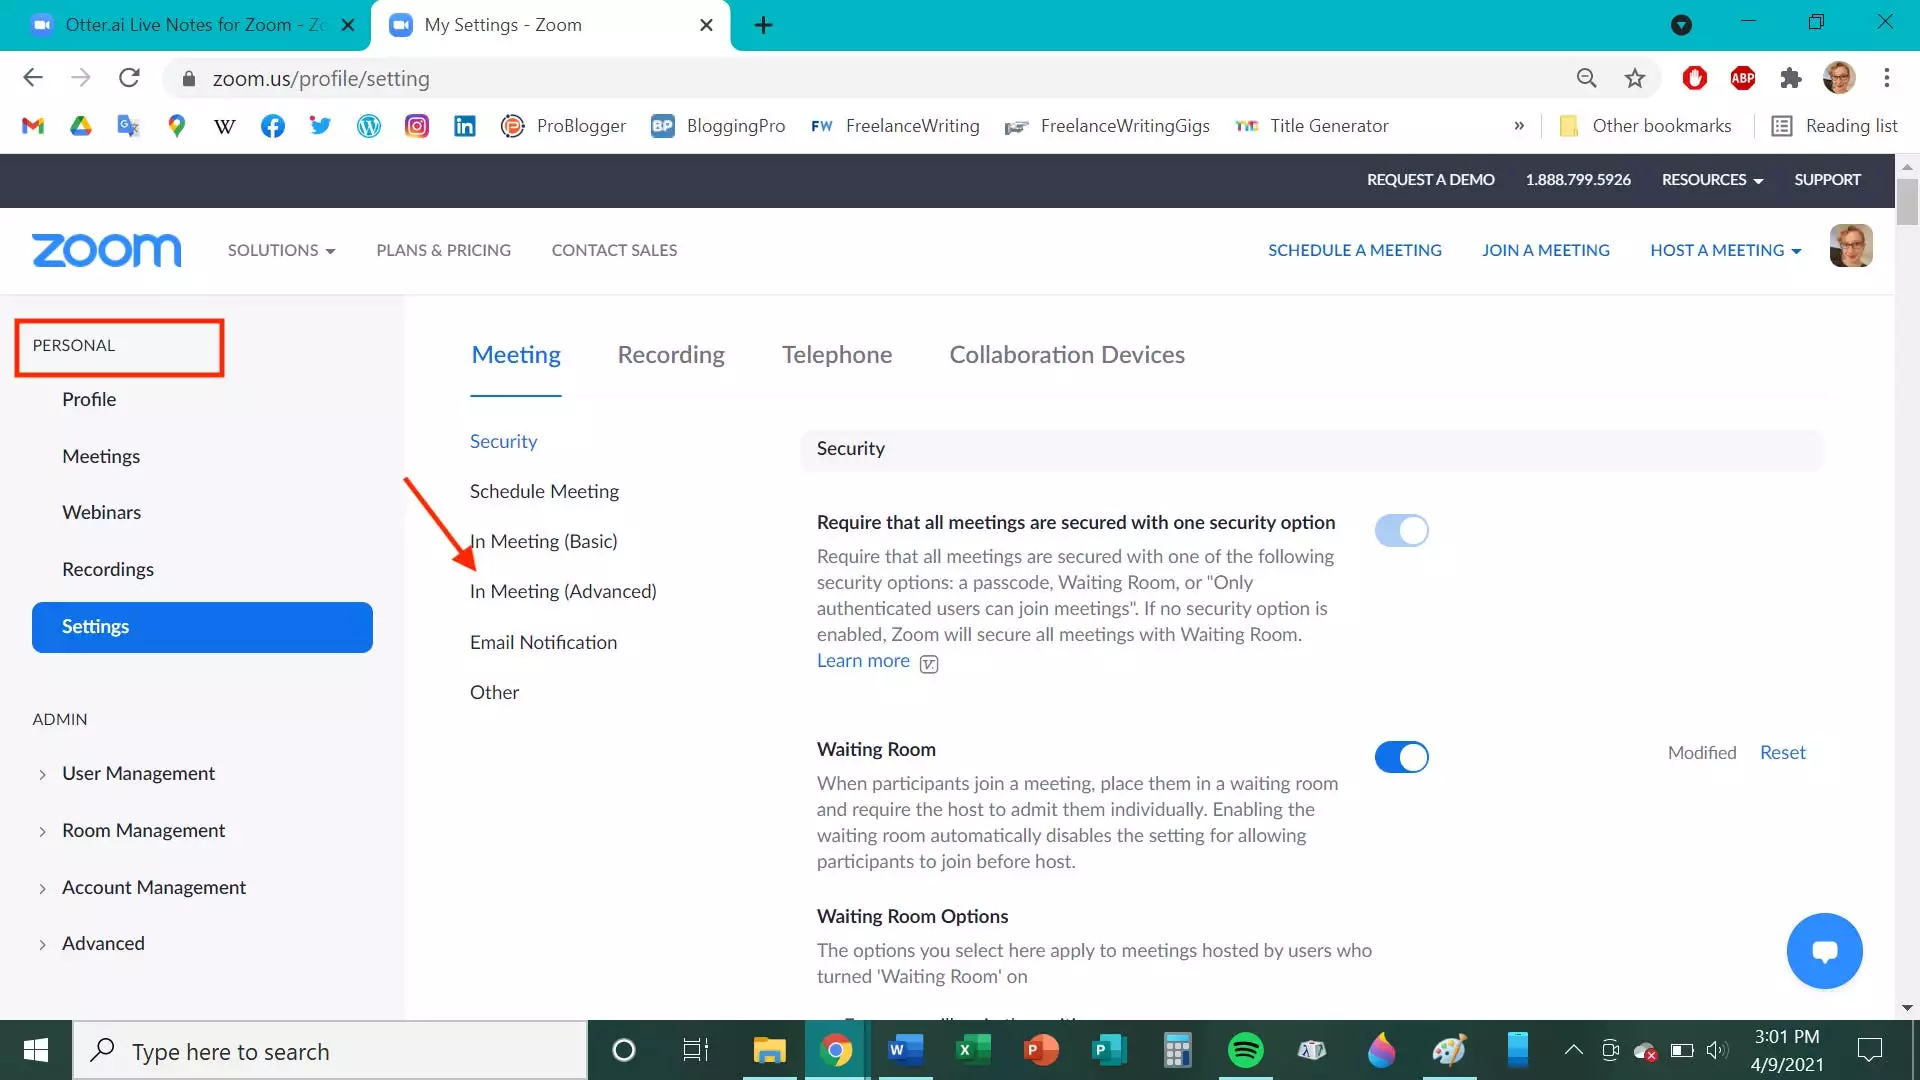Screen dimensions: 1920x1080
Task: Toggle the Waiting Room switch
Action: [1401, 757]
